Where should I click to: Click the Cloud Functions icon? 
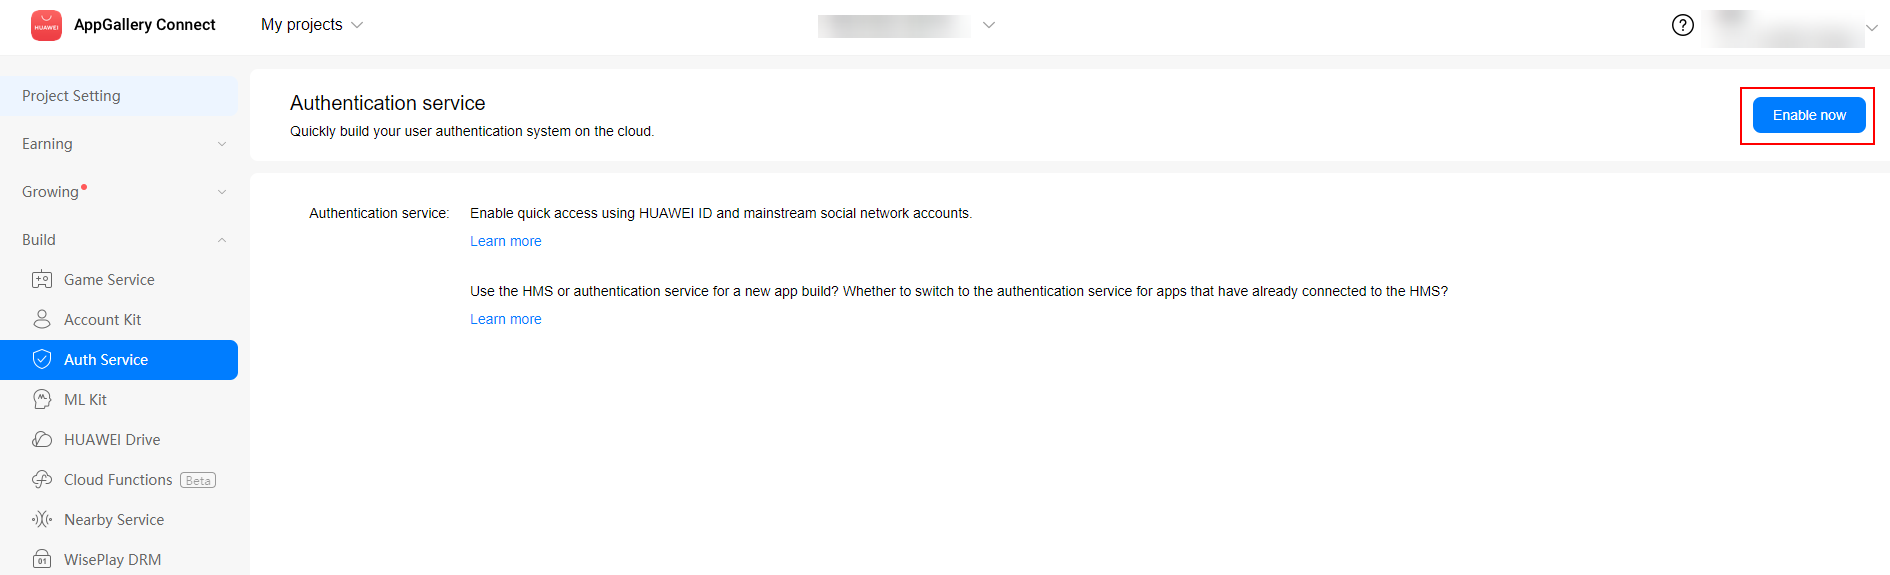point(42,480)
